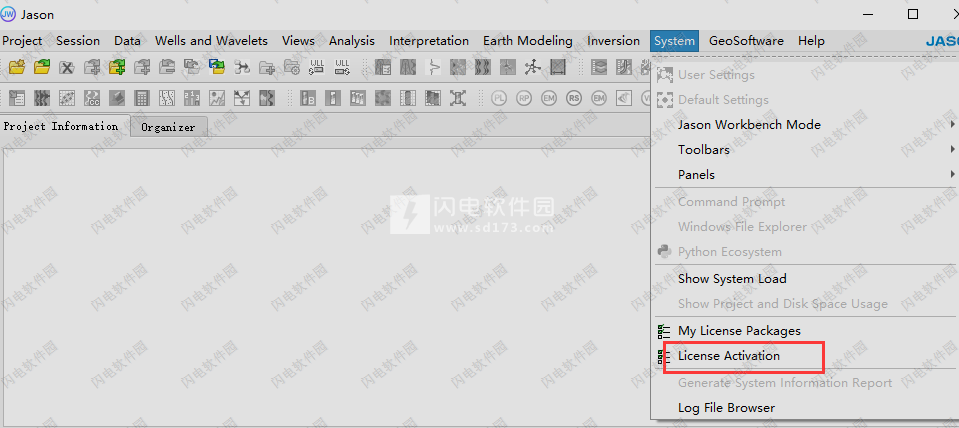Image resolution: width=959 pixels, height=428 pixels.
Task: Open the Project menu
Action: tap(23, 41)
